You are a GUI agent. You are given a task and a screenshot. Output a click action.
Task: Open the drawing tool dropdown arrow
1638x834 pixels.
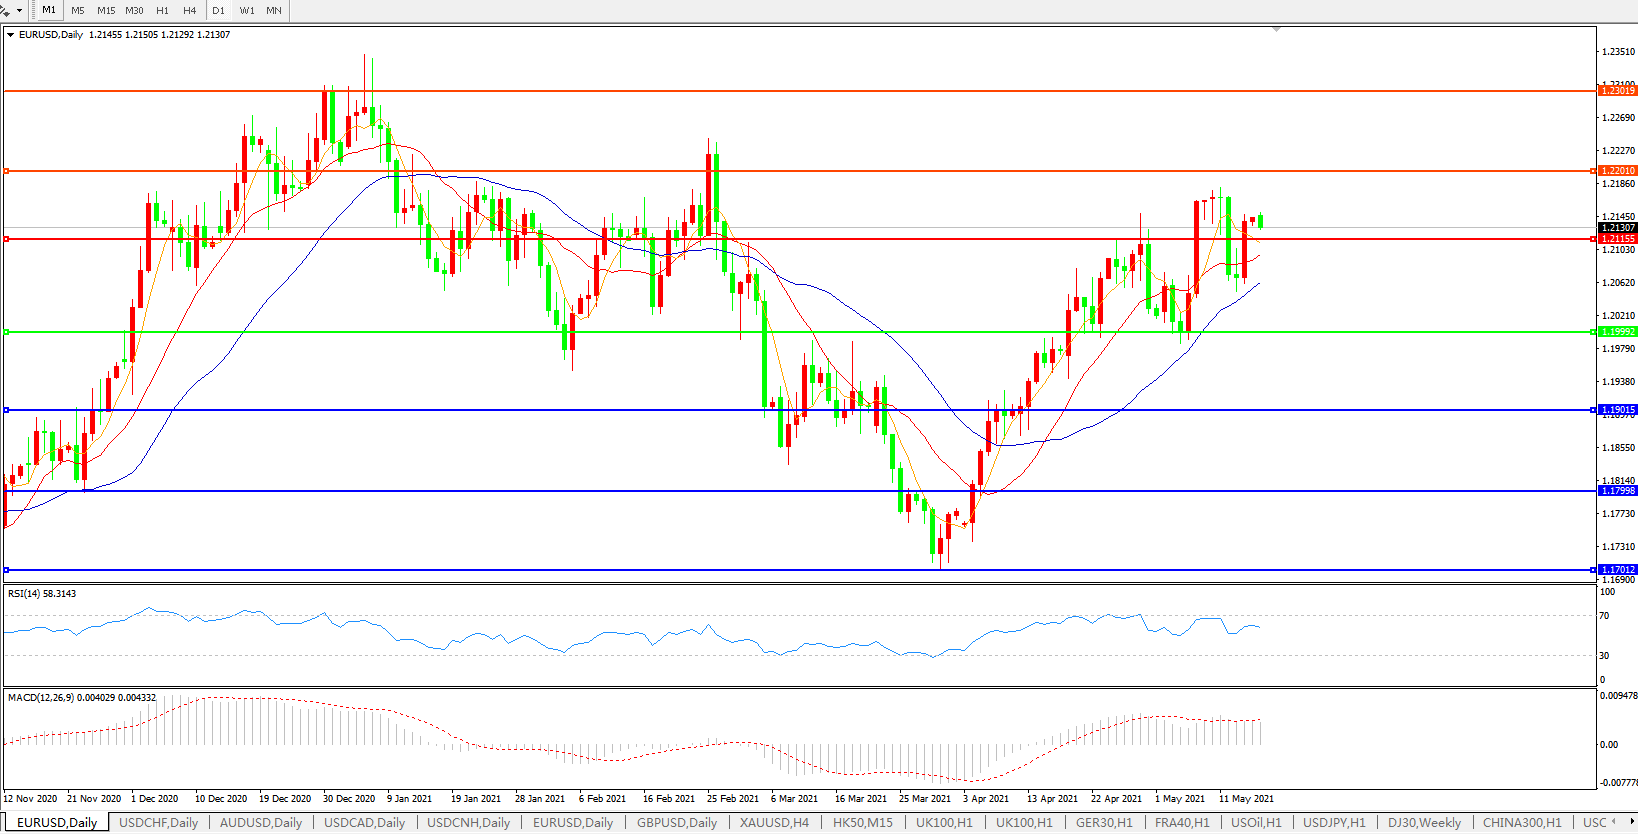click(19, 11)
